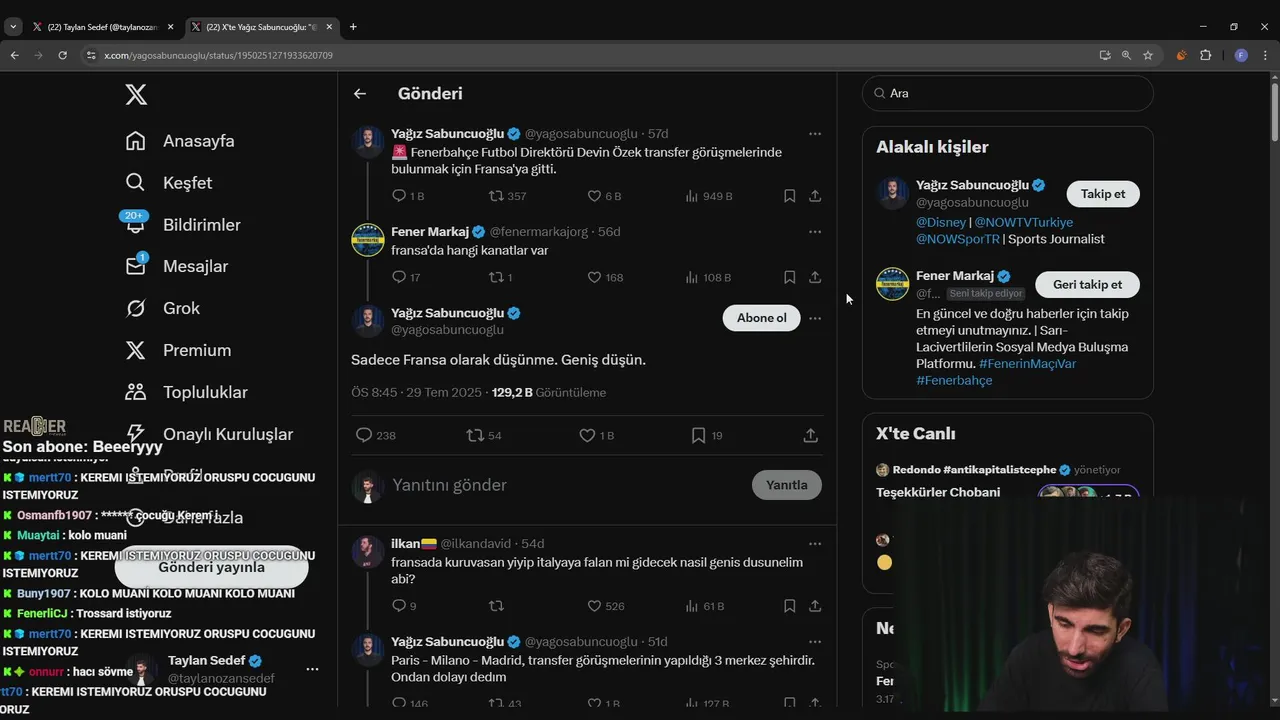The image size is (1280, 720).
Task: Open more options on Devin Özek tweet
Action: click(815, 133)
